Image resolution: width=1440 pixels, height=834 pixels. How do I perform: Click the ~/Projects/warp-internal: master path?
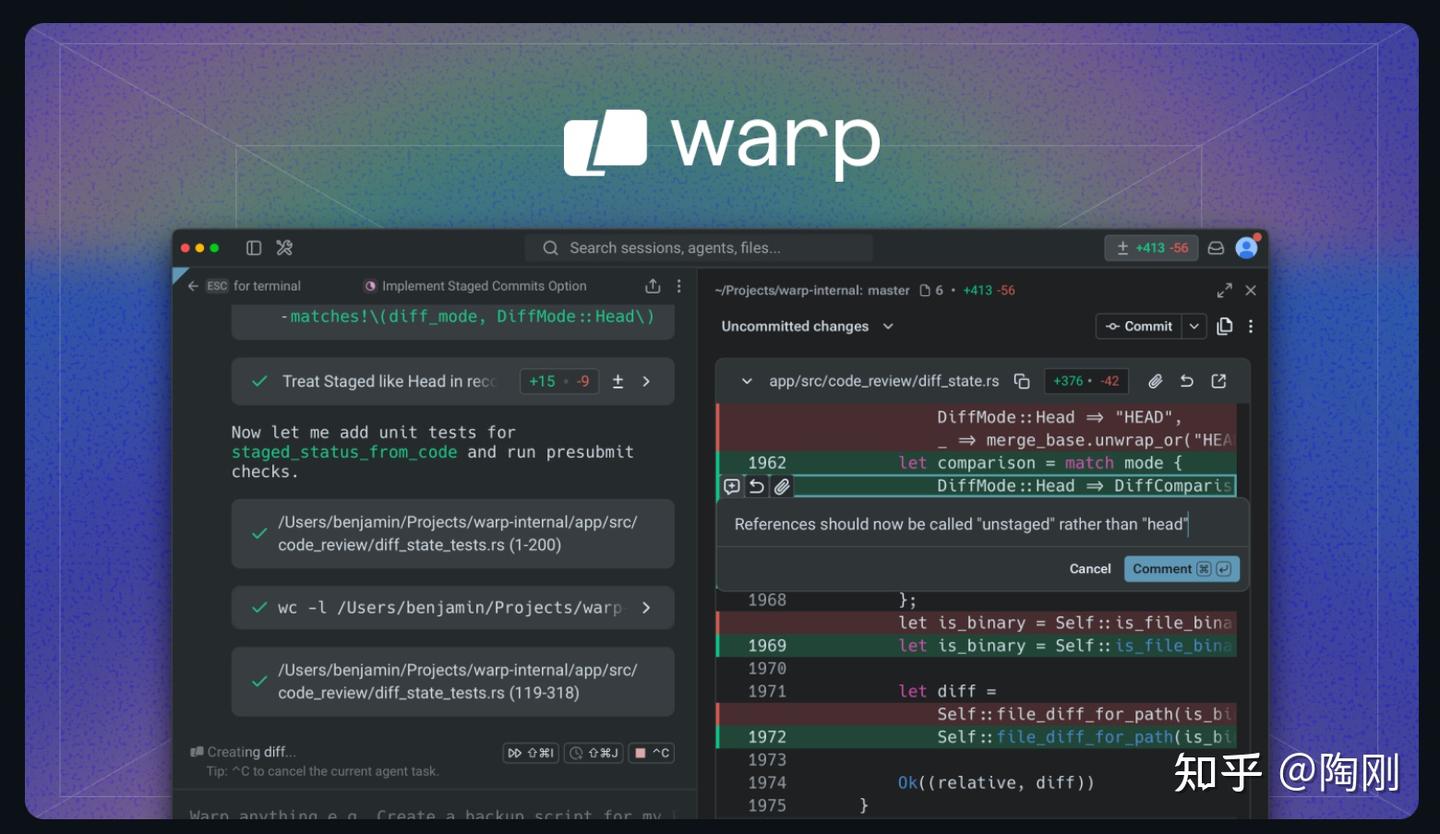[x=812, y=290]
